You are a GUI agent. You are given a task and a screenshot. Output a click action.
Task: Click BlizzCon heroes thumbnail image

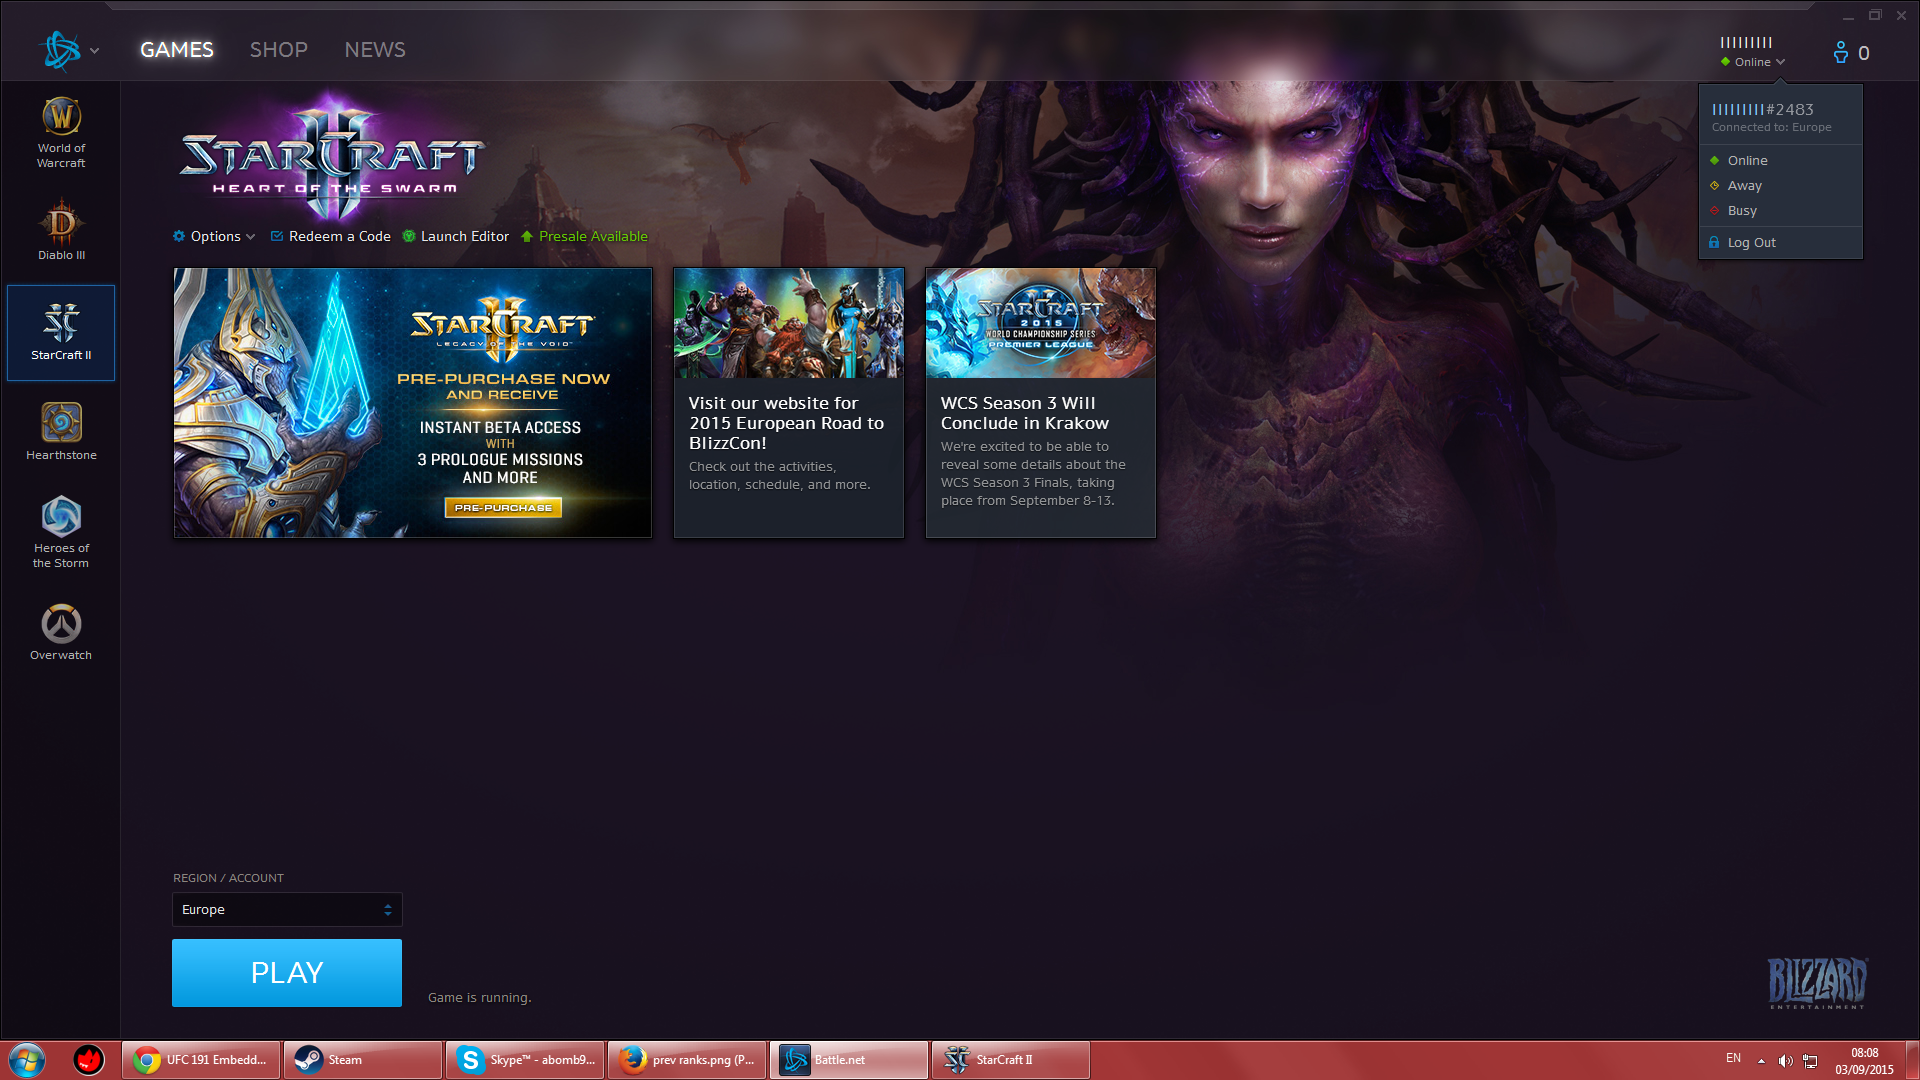[x=789, y=323]
